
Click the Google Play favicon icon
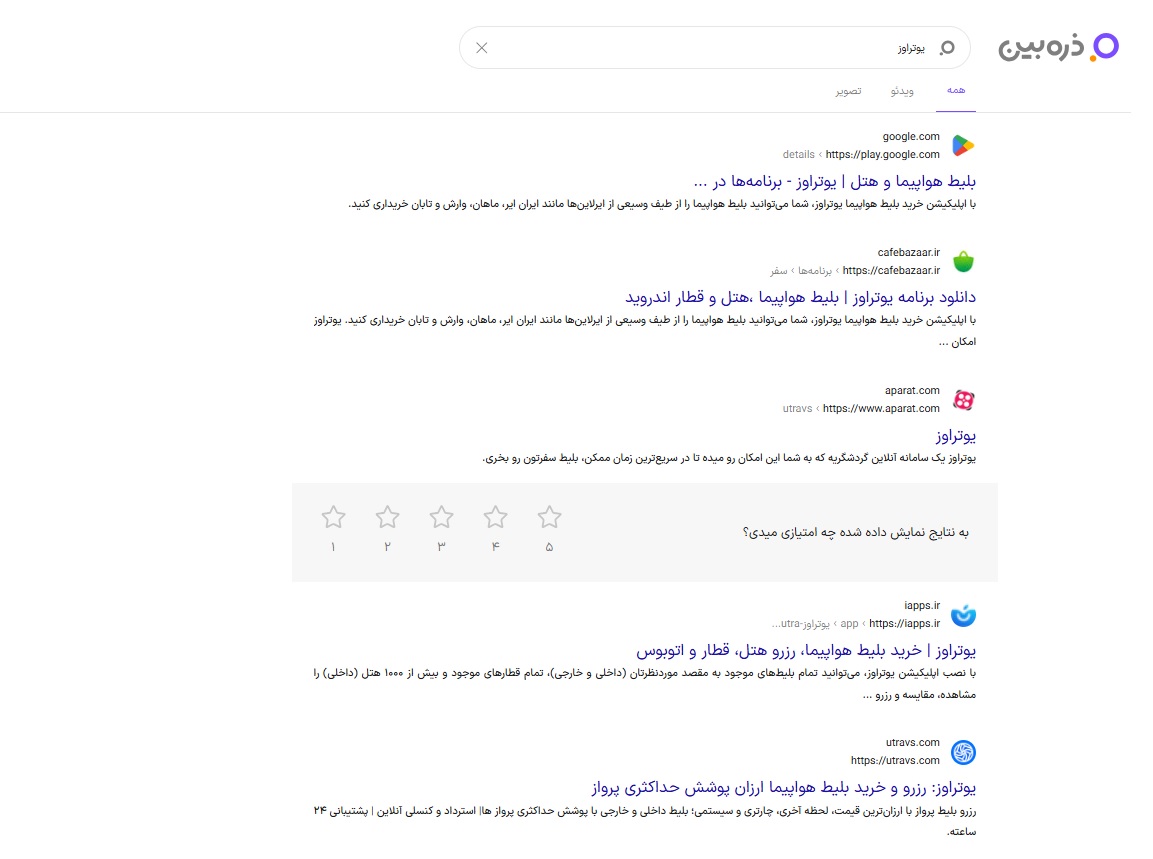click(x=963, y=145)
